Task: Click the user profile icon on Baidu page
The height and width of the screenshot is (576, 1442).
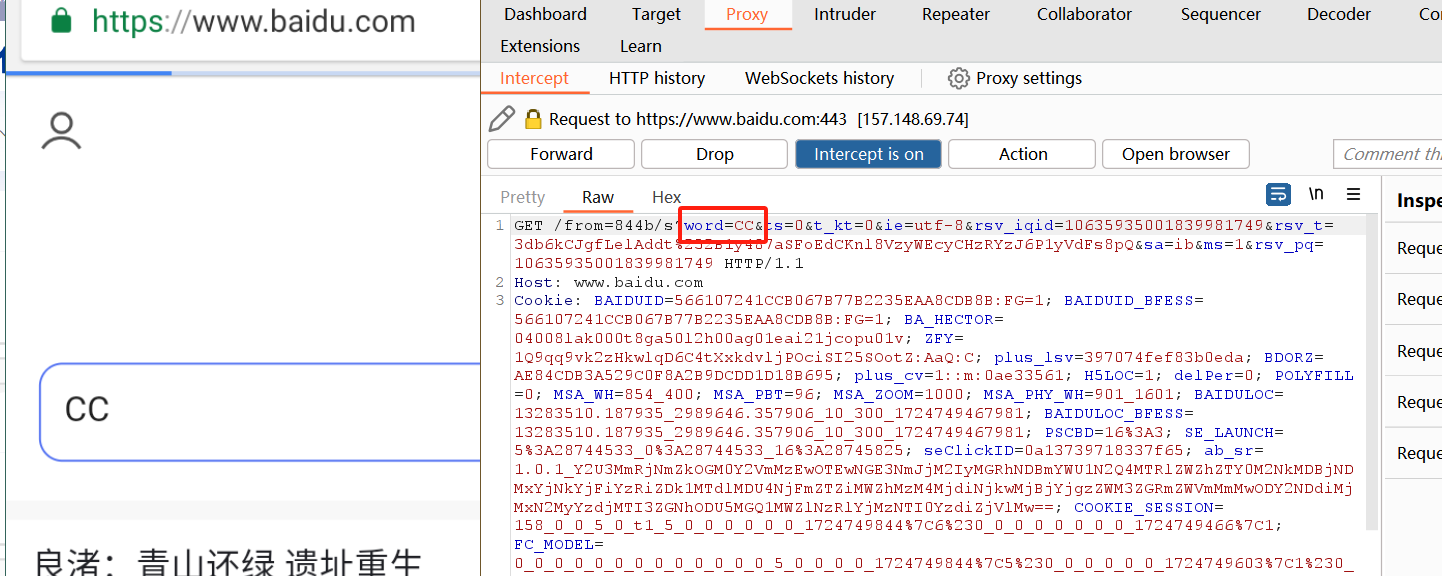Action: pos(61,132)
